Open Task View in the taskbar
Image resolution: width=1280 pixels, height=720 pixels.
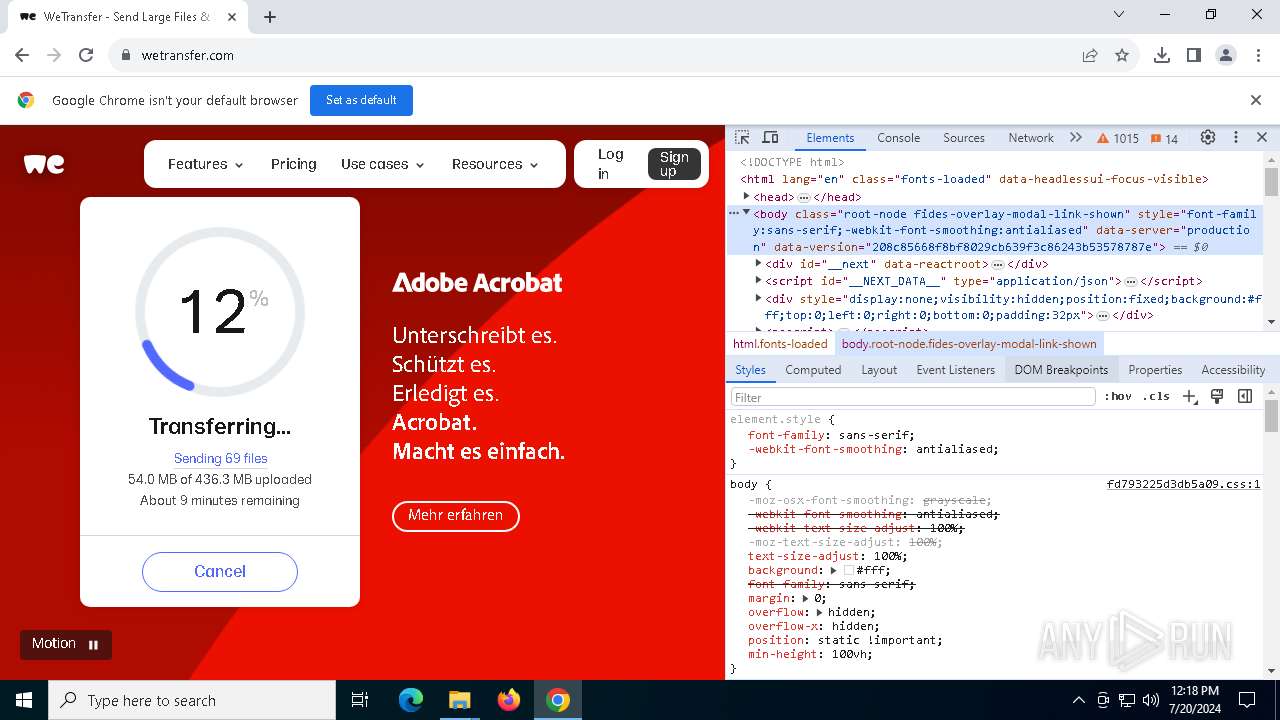(360, 700)
